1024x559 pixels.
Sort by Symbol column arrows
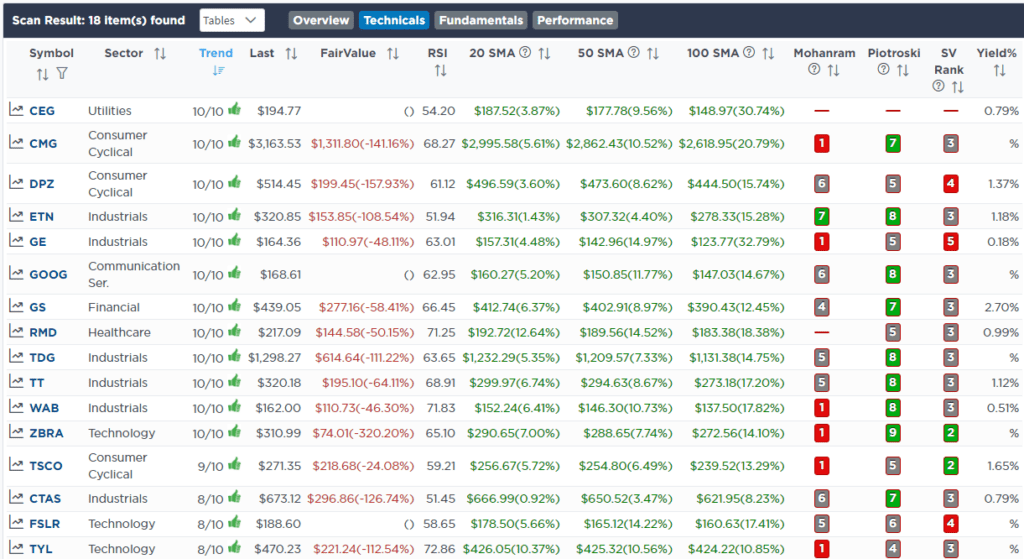(x=42, y=74)
